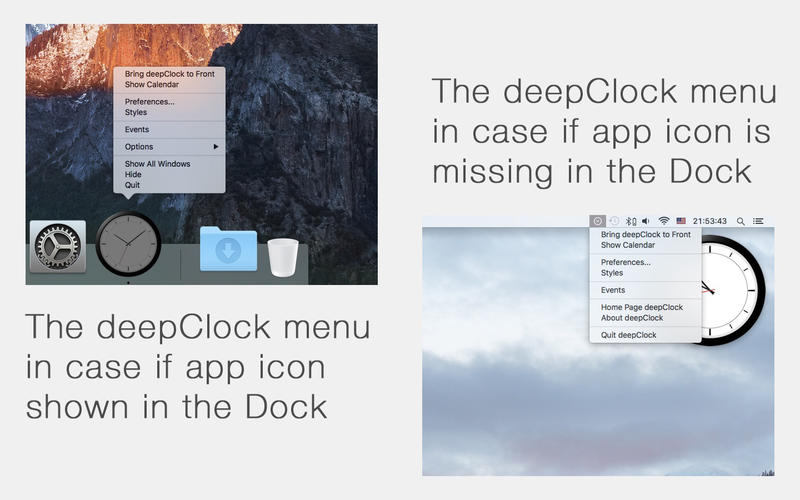Click deepClock icon in menu bar

(597, 221)
